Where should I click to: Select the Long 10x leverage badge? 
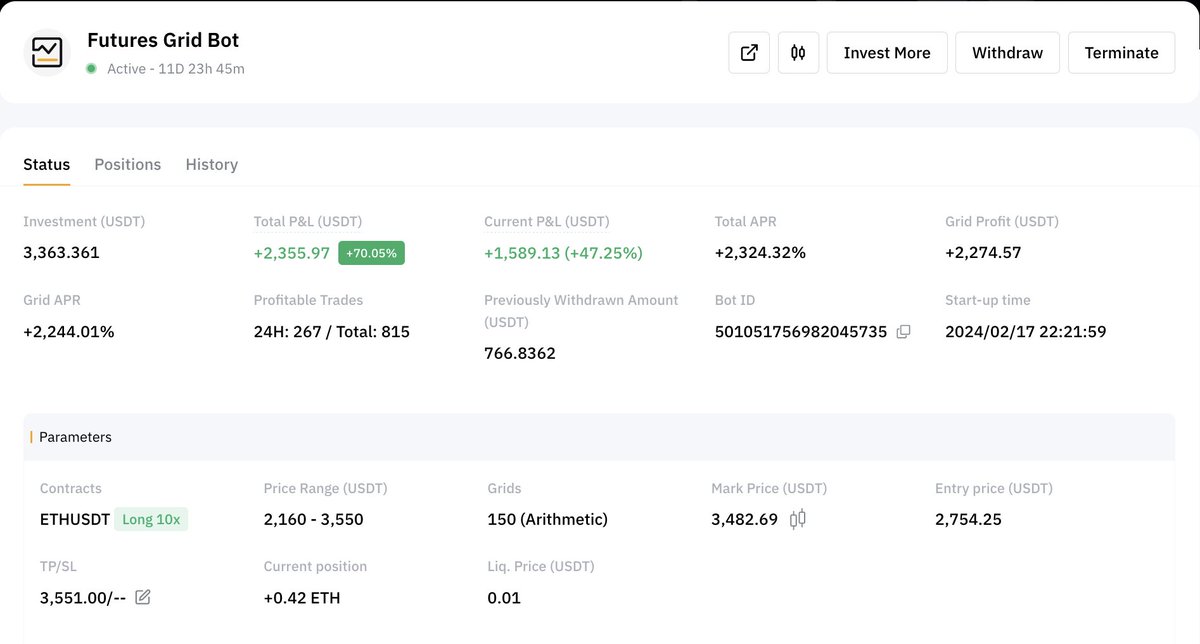(x=151, y=520)
